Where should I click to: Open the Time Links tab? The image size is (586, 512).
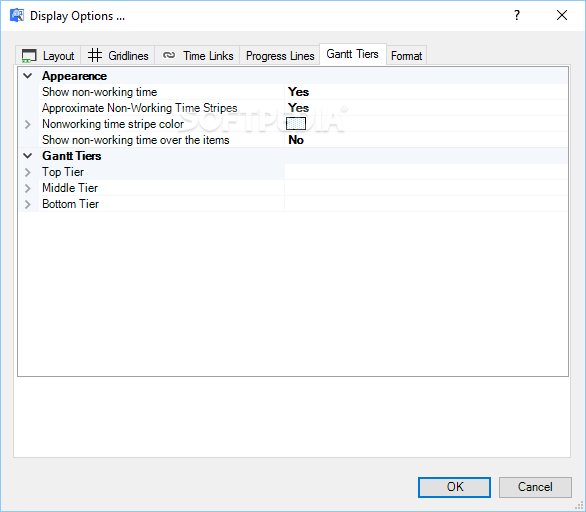coord(197,56)
